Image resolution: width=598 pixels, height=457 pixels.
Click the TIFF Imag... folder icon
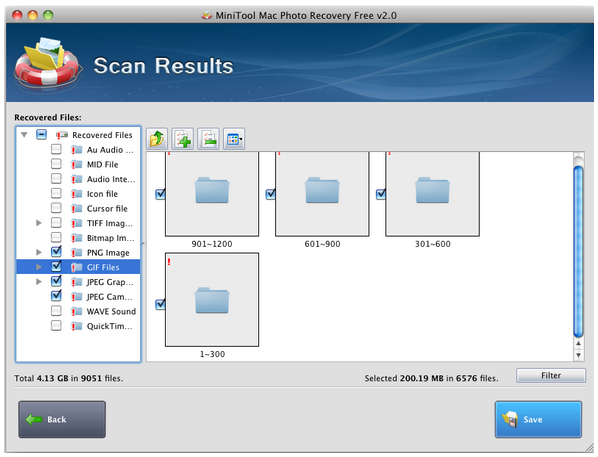pos(77,223)
